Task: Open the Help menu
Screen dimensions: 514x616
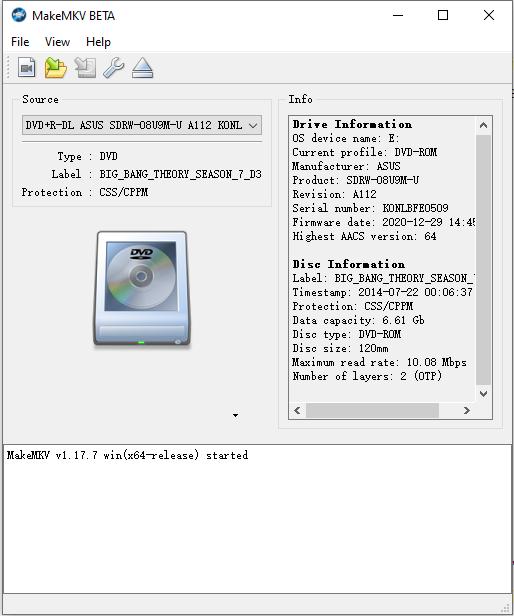Action: (x=98, y=42)
